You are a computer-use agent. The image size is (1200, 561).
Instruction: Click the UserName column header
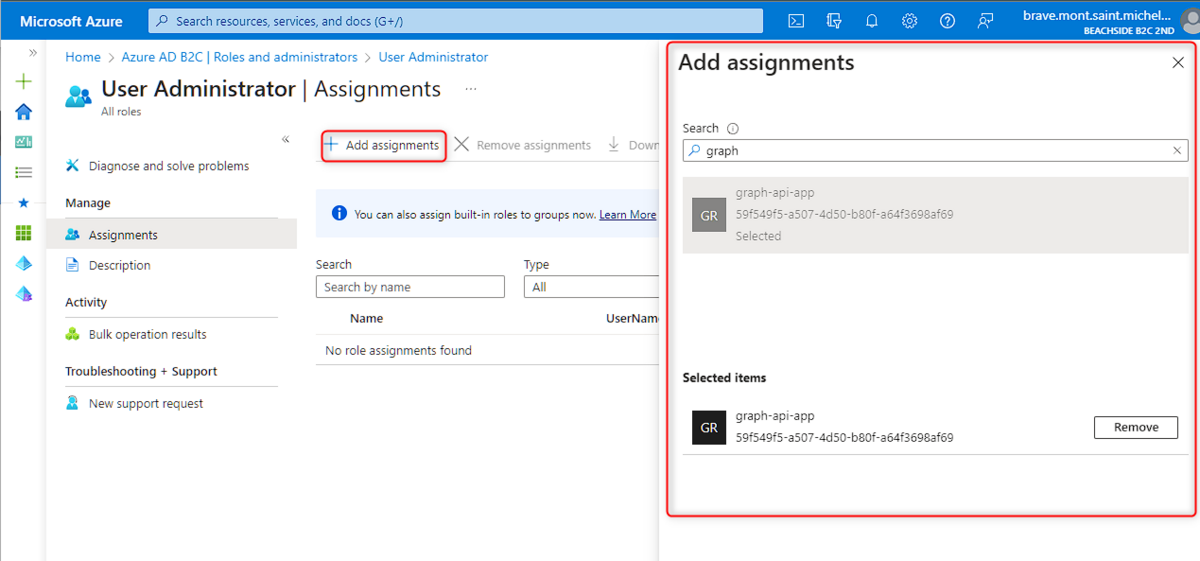point(633,318)
